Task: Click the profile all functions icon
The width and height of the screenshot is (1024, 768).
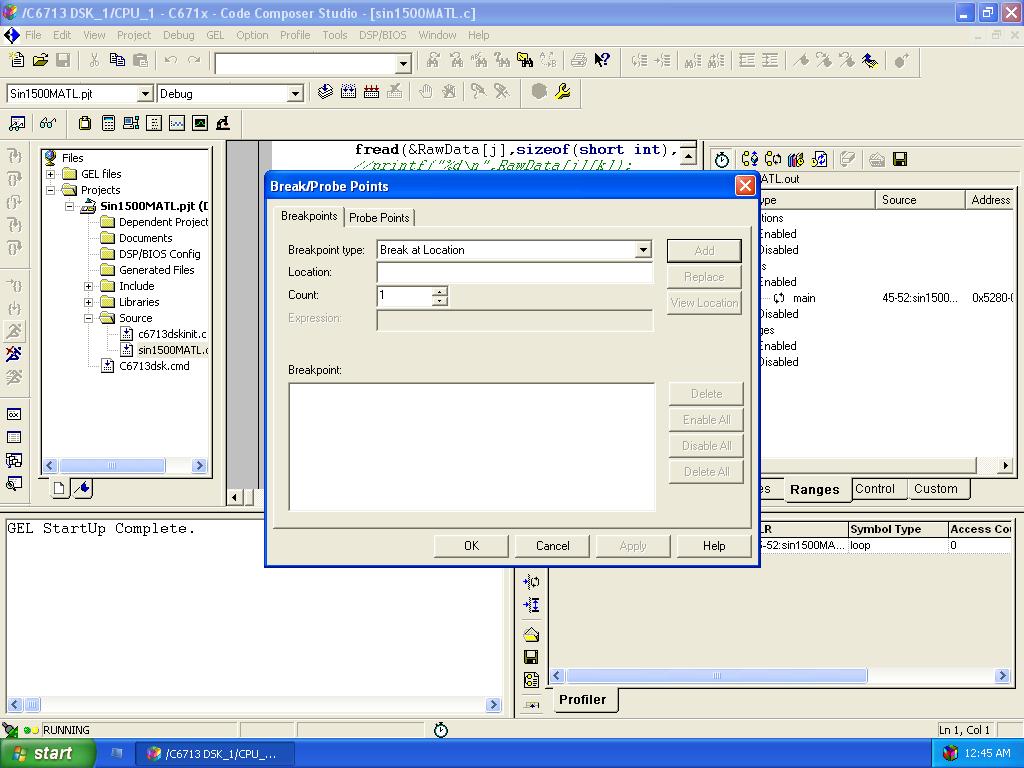Action: (x=750, y=159)
